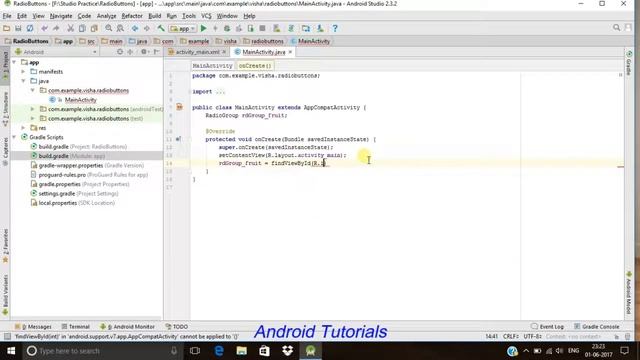Click the taskbar search box
Viewport: 640px width, 360px height.
click(x=102, y=351)
